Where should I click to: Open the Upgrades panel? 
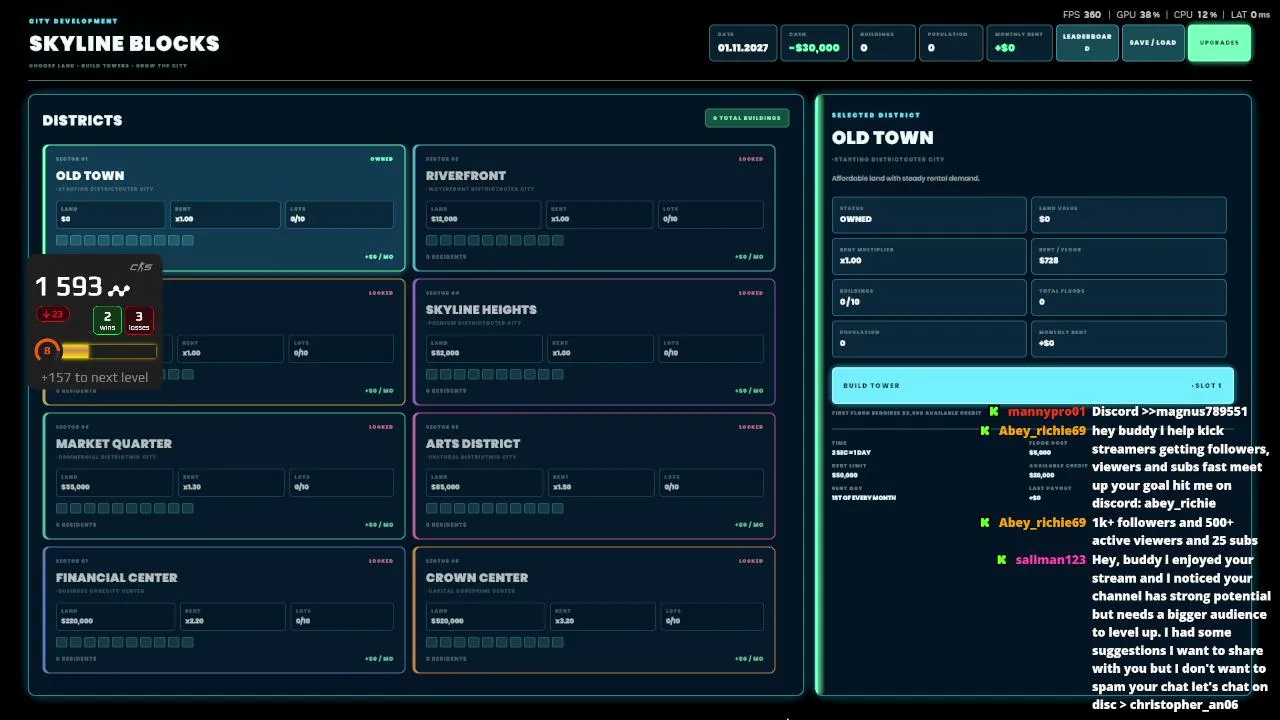(1219, 43)
